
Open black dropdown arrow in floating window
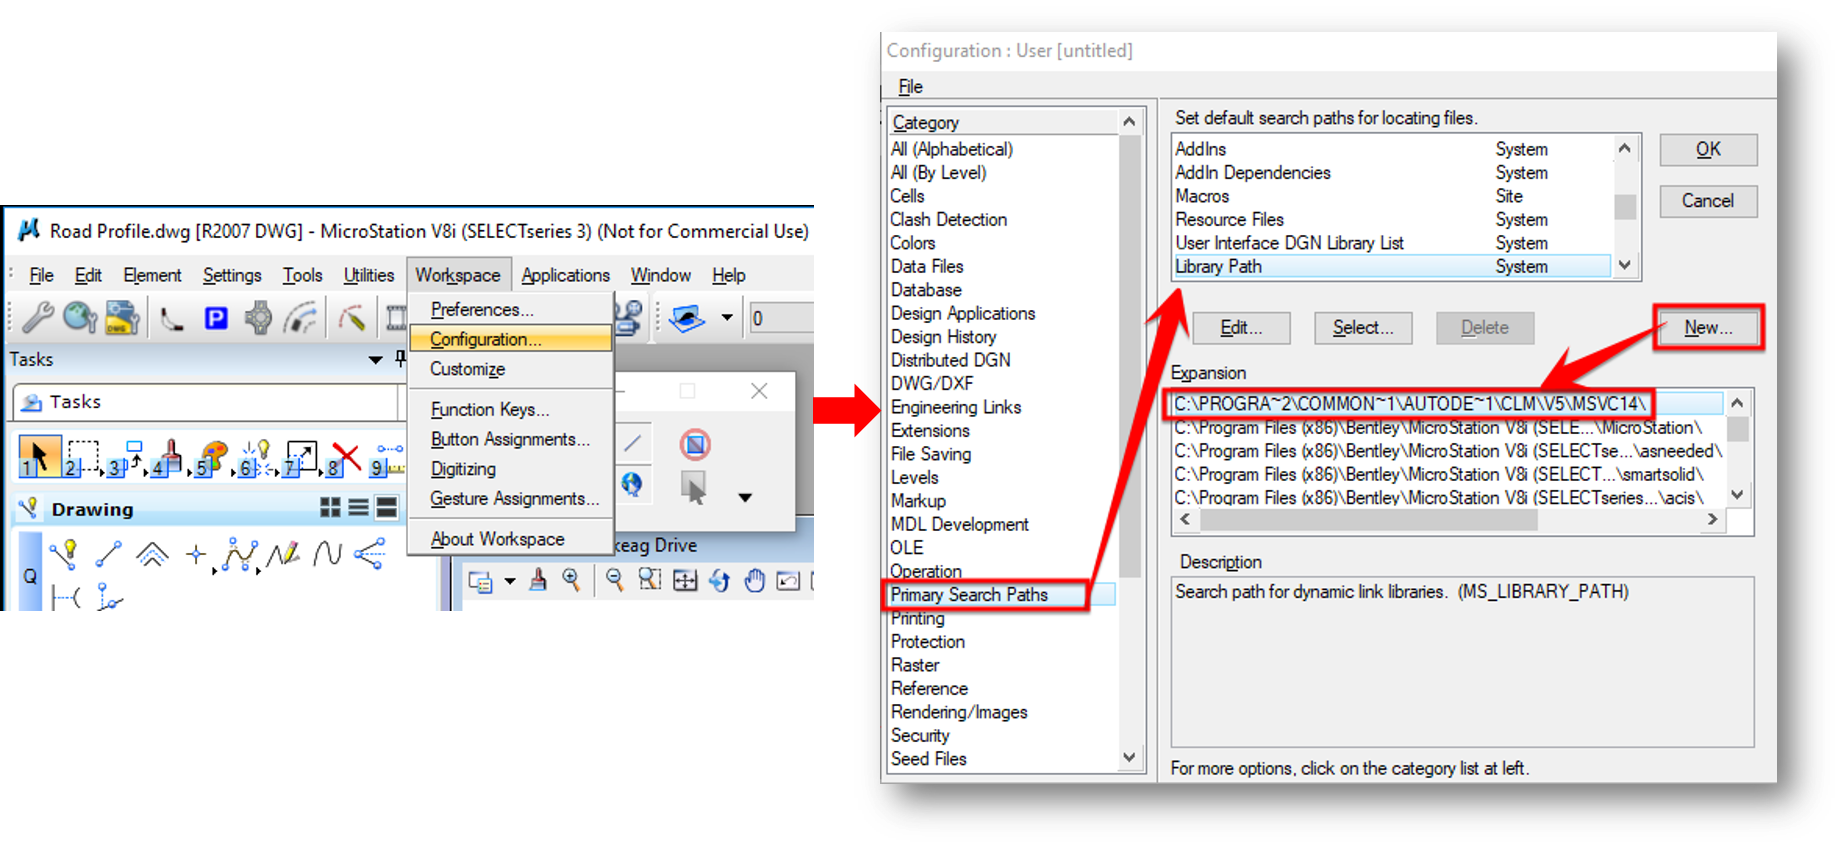(x=745, y=497)
